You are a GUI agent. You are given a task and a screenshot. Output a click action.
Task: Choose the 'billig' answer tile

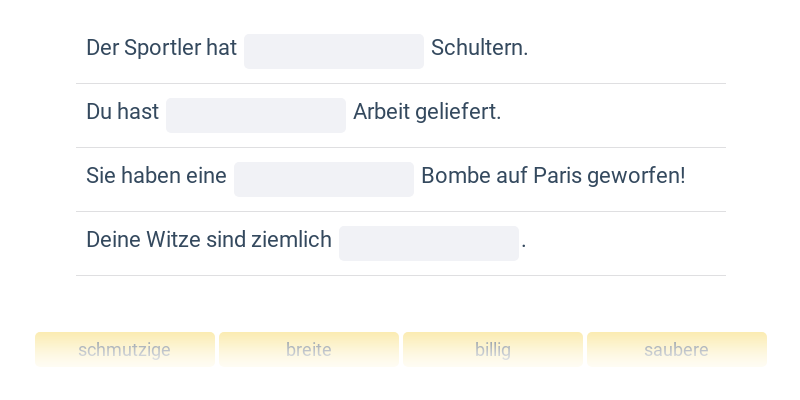coord(493,350)
